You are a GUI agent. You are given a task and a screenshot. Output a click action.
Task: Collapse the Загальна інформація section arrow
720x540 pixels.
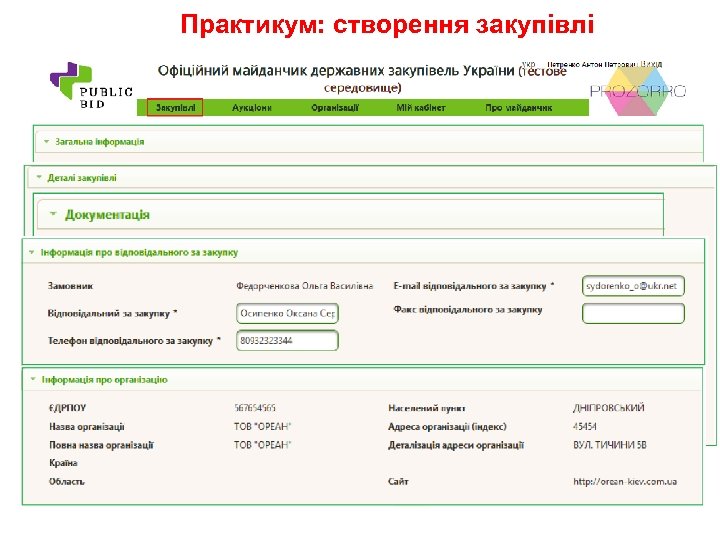[x=46, y=141]
